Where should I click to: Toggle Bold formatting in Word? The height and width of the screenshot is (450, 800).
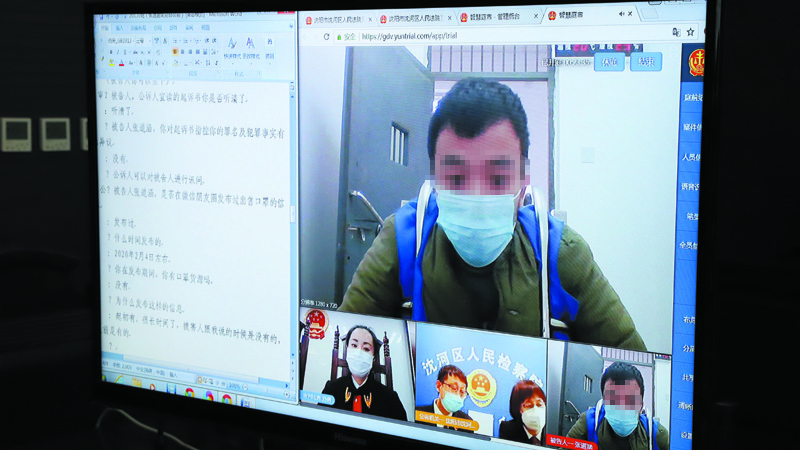point(111,52)
